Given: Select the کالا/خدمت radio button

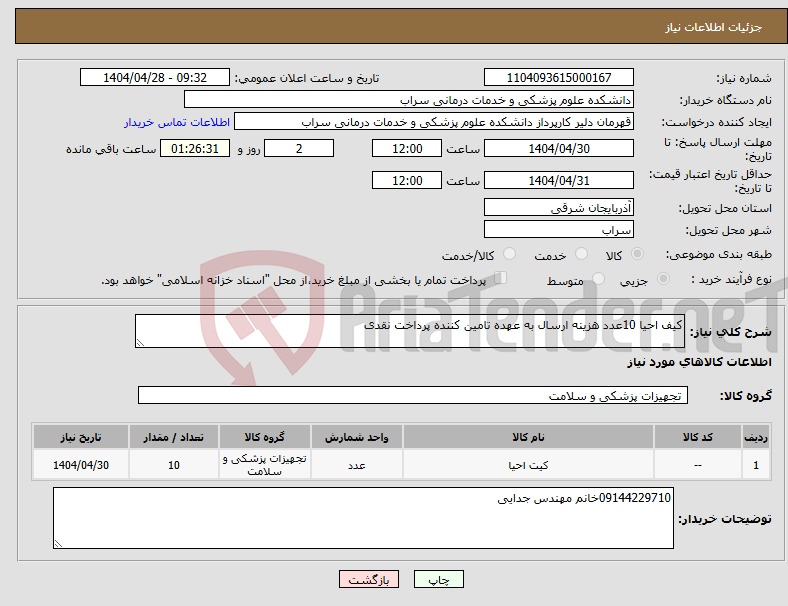Looking at the screenshot, I should tap(510, 254).
